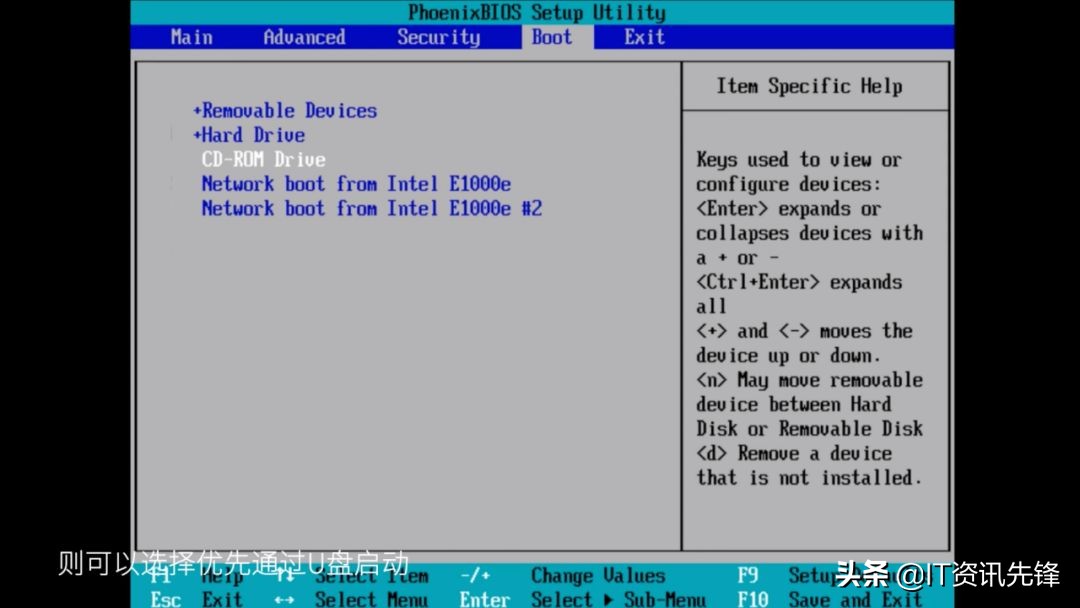Select Network boot from Intel E1000e #2
Image resolution: width=1080 pixels, height=608 pixels.
(372, 208)
